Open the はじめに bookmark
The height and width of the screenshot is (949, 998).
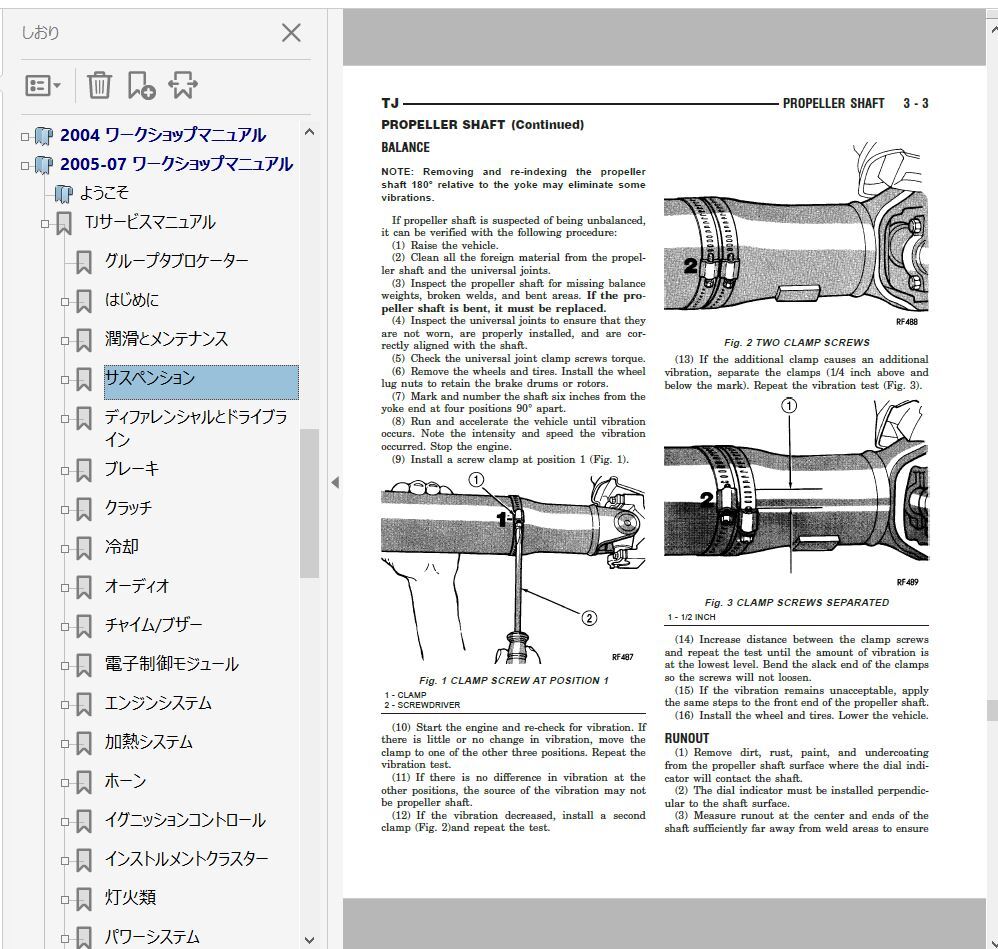point(132,300)
